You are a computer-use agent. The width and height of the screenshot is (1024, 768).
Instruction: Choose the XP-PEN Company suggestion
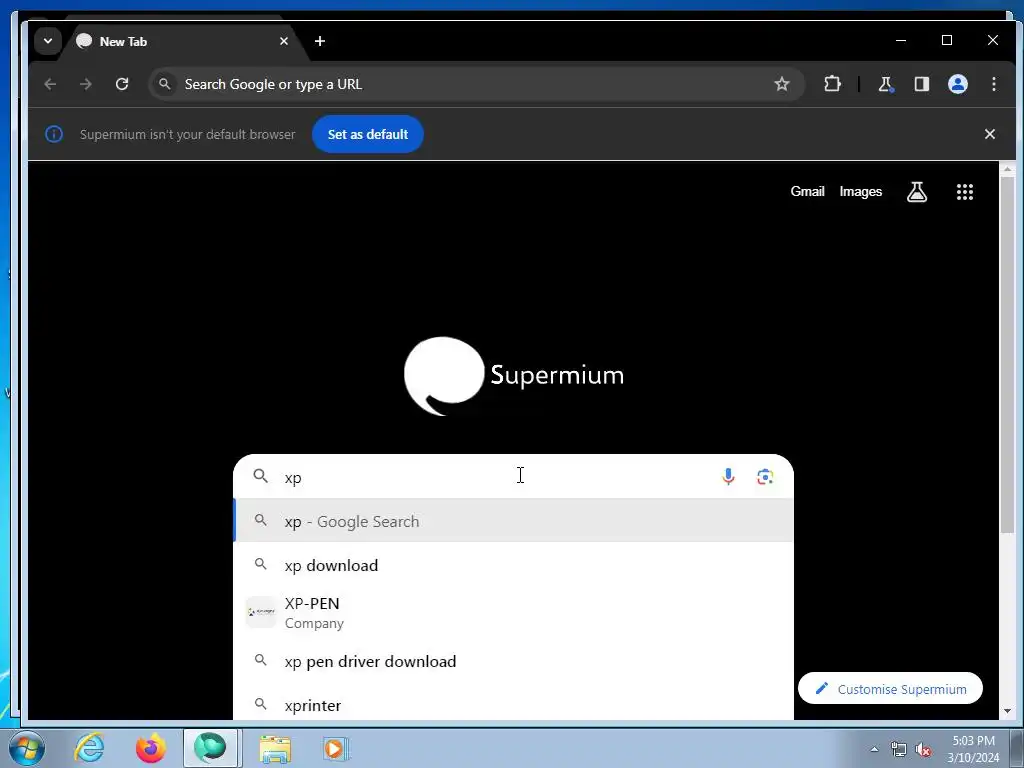(x=513, y=613)
